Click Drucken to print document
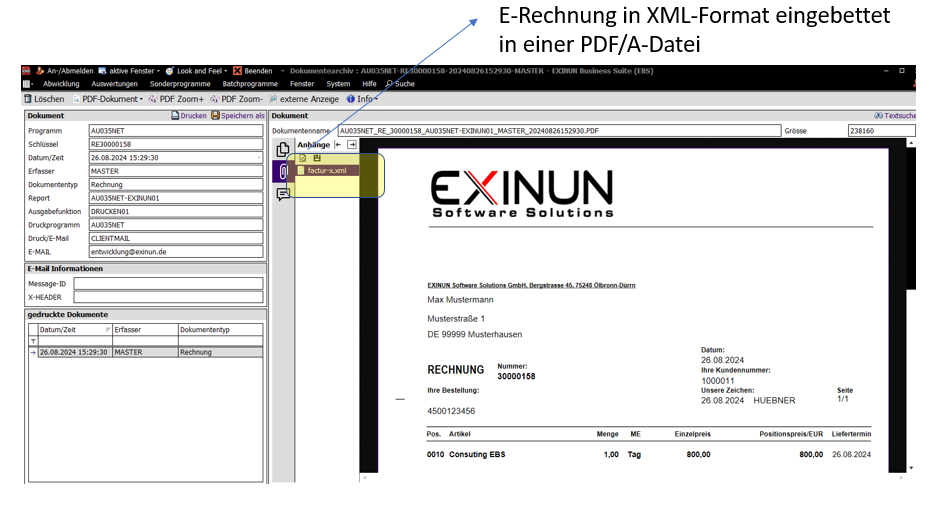The height and width of the screenshot is (507, 952). (x=189, y=115)
